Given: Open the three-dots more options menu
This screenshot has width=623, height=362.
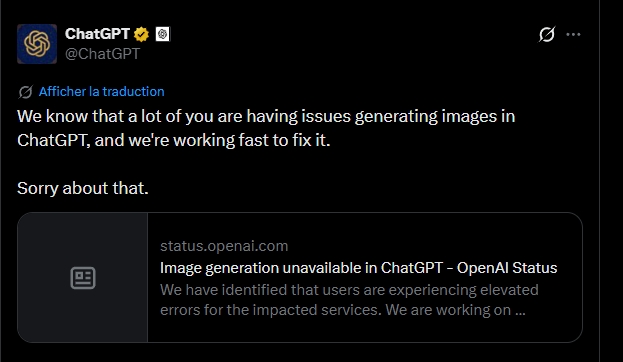Looking at the screenshot, I should coord(573,35).
